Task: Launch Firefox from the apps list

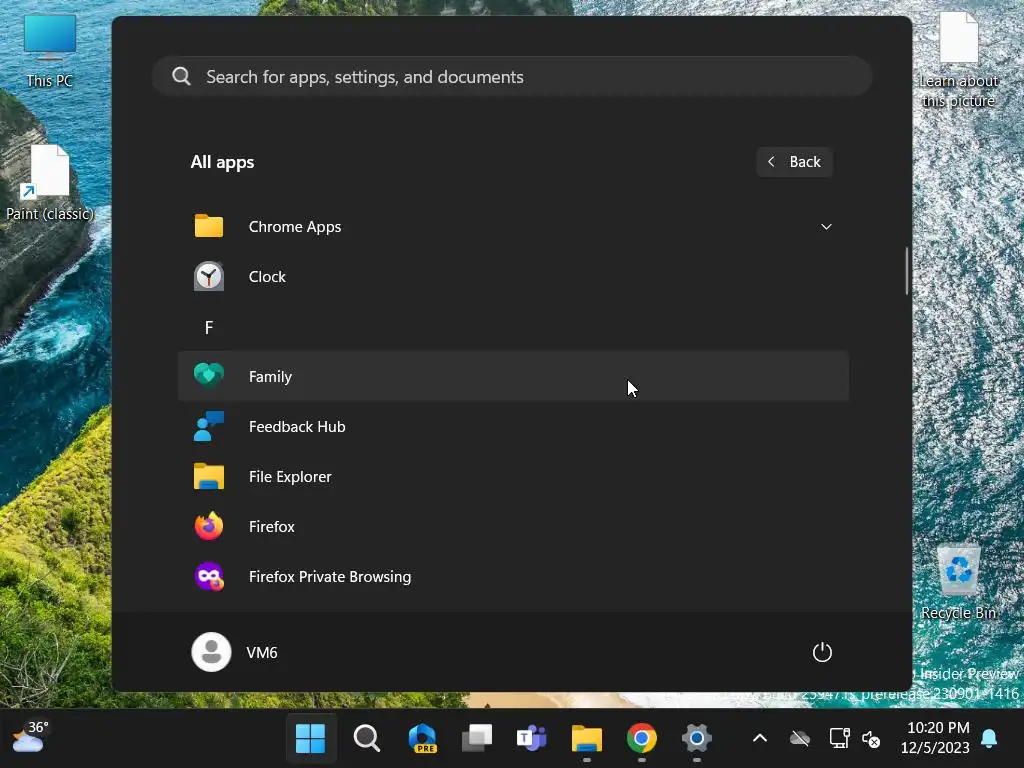Action: tap(513, 526)
